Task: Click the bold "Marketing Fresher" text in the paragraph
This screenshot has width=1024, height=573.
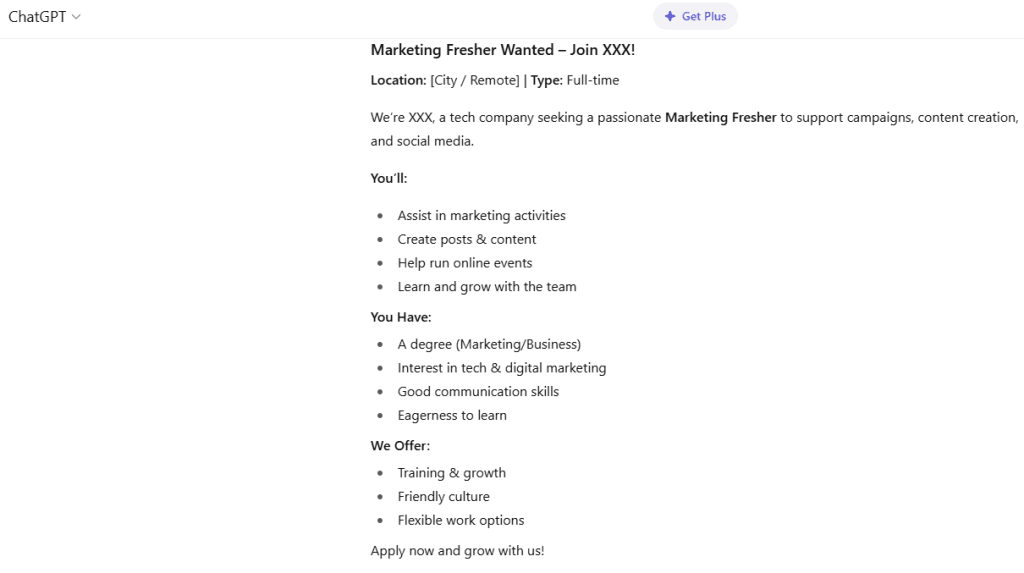Action: (x=720, y=117)
